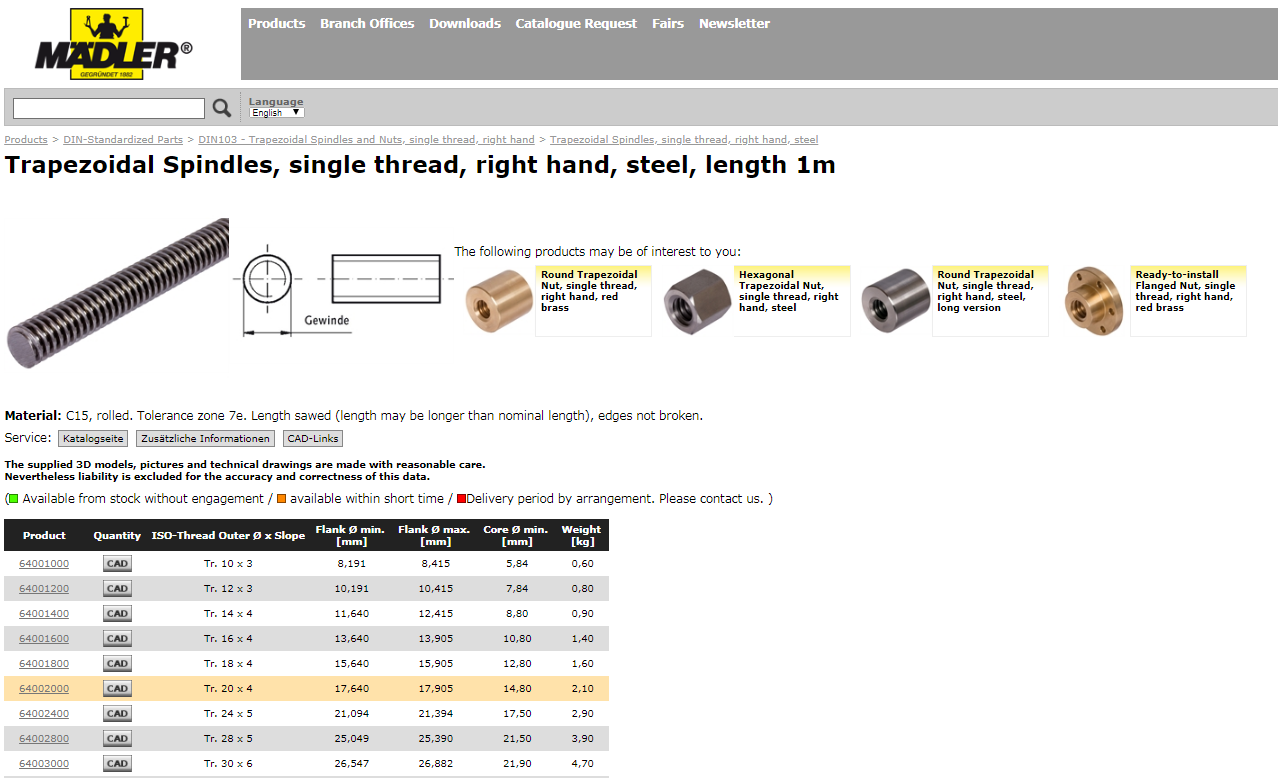
Task: Open product link 64001600
Action: [44, 639]
